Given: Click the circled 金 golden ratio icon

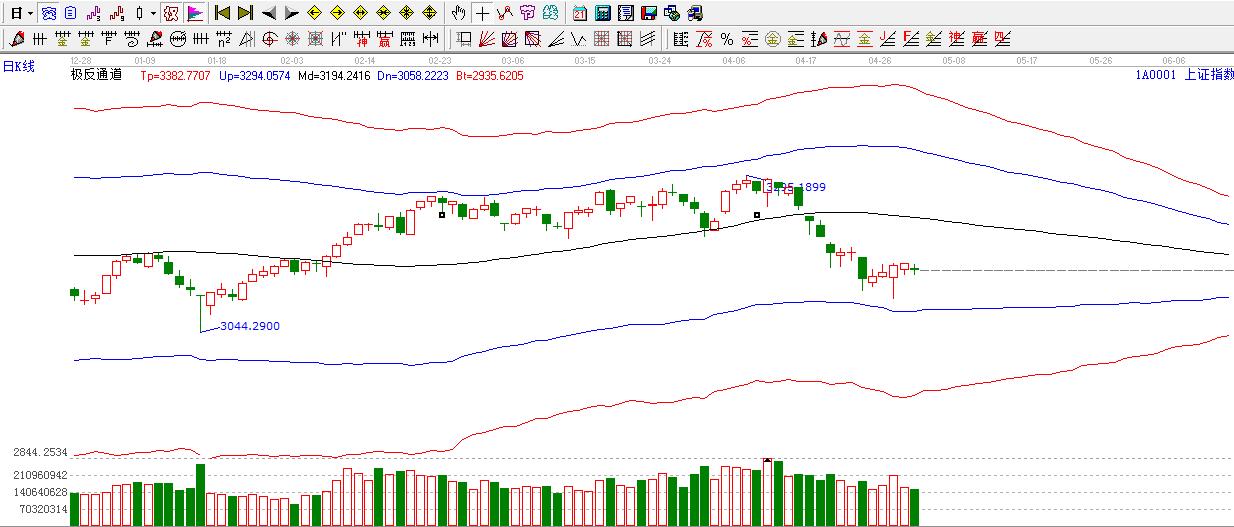Looking at the screenshot, I should pos(773,39).
